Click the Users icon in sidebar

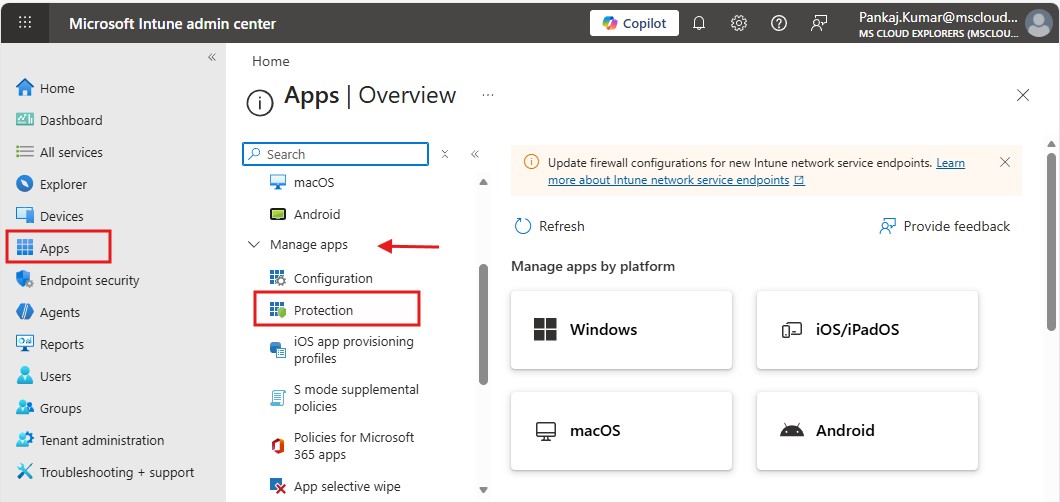(24, 376)
